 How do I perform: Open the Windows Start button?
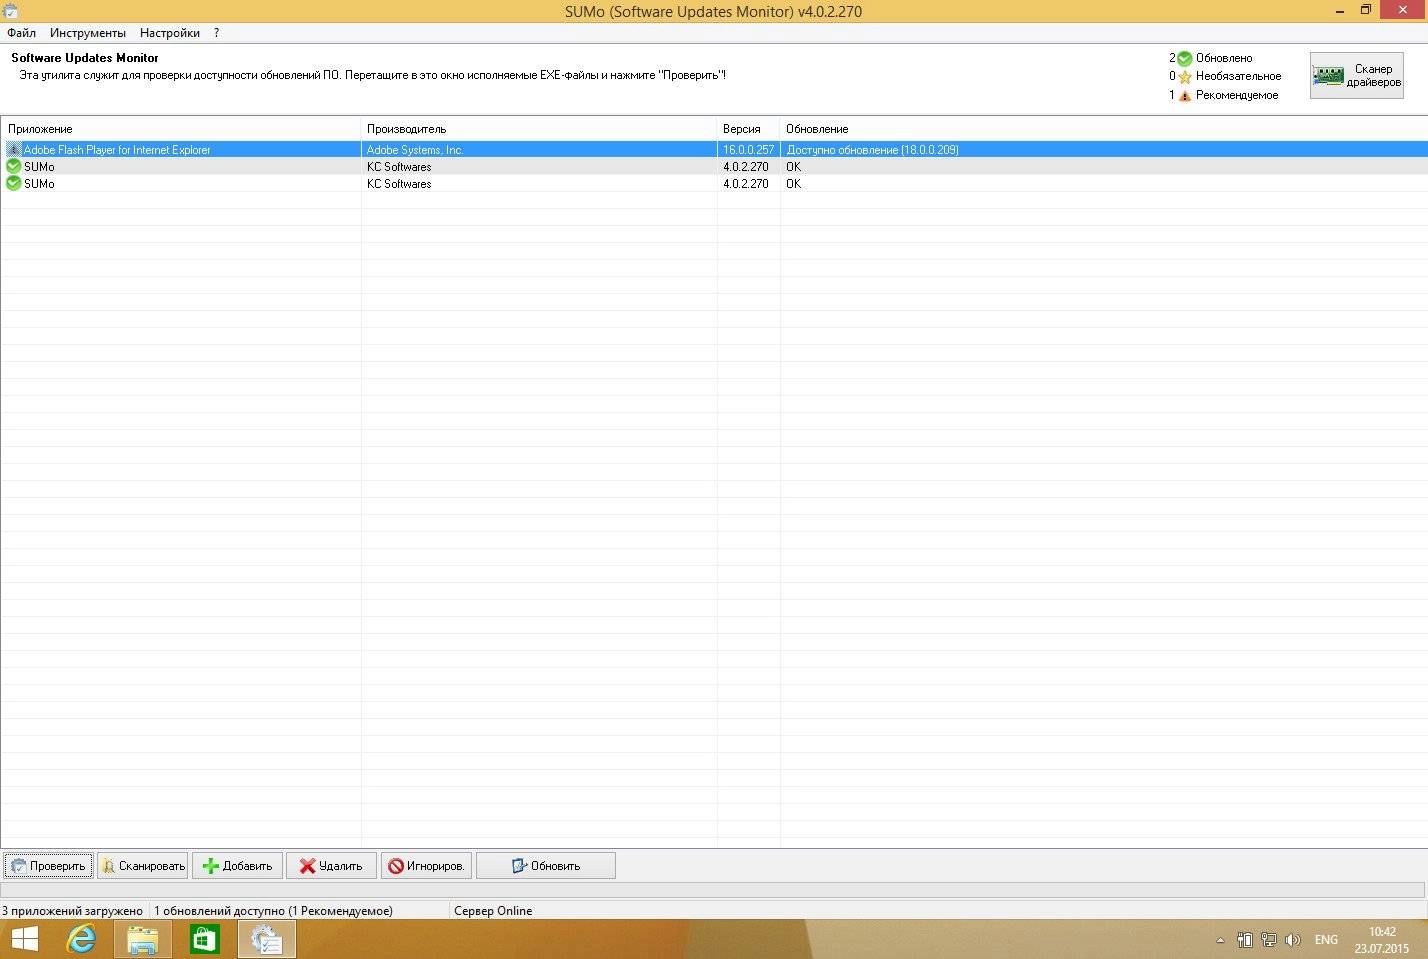point(24,940)
